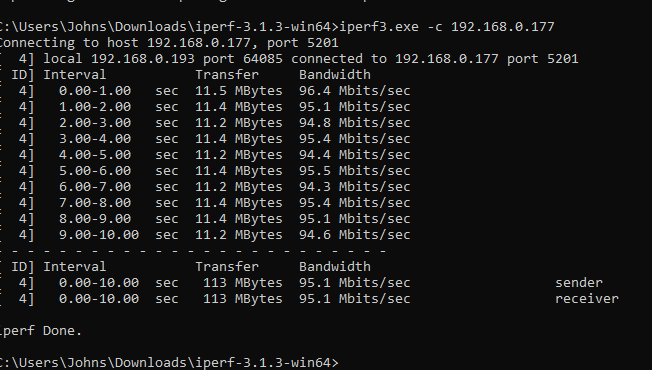Click the sender label

point(579,283)
